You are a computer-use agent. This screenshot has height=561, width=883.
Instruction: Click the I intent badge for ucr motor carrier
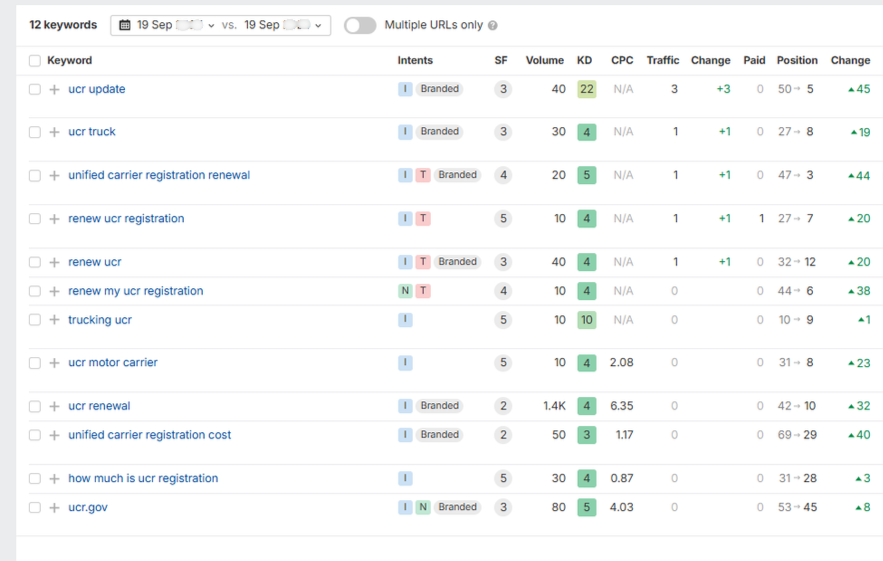[x=405, y=363]
